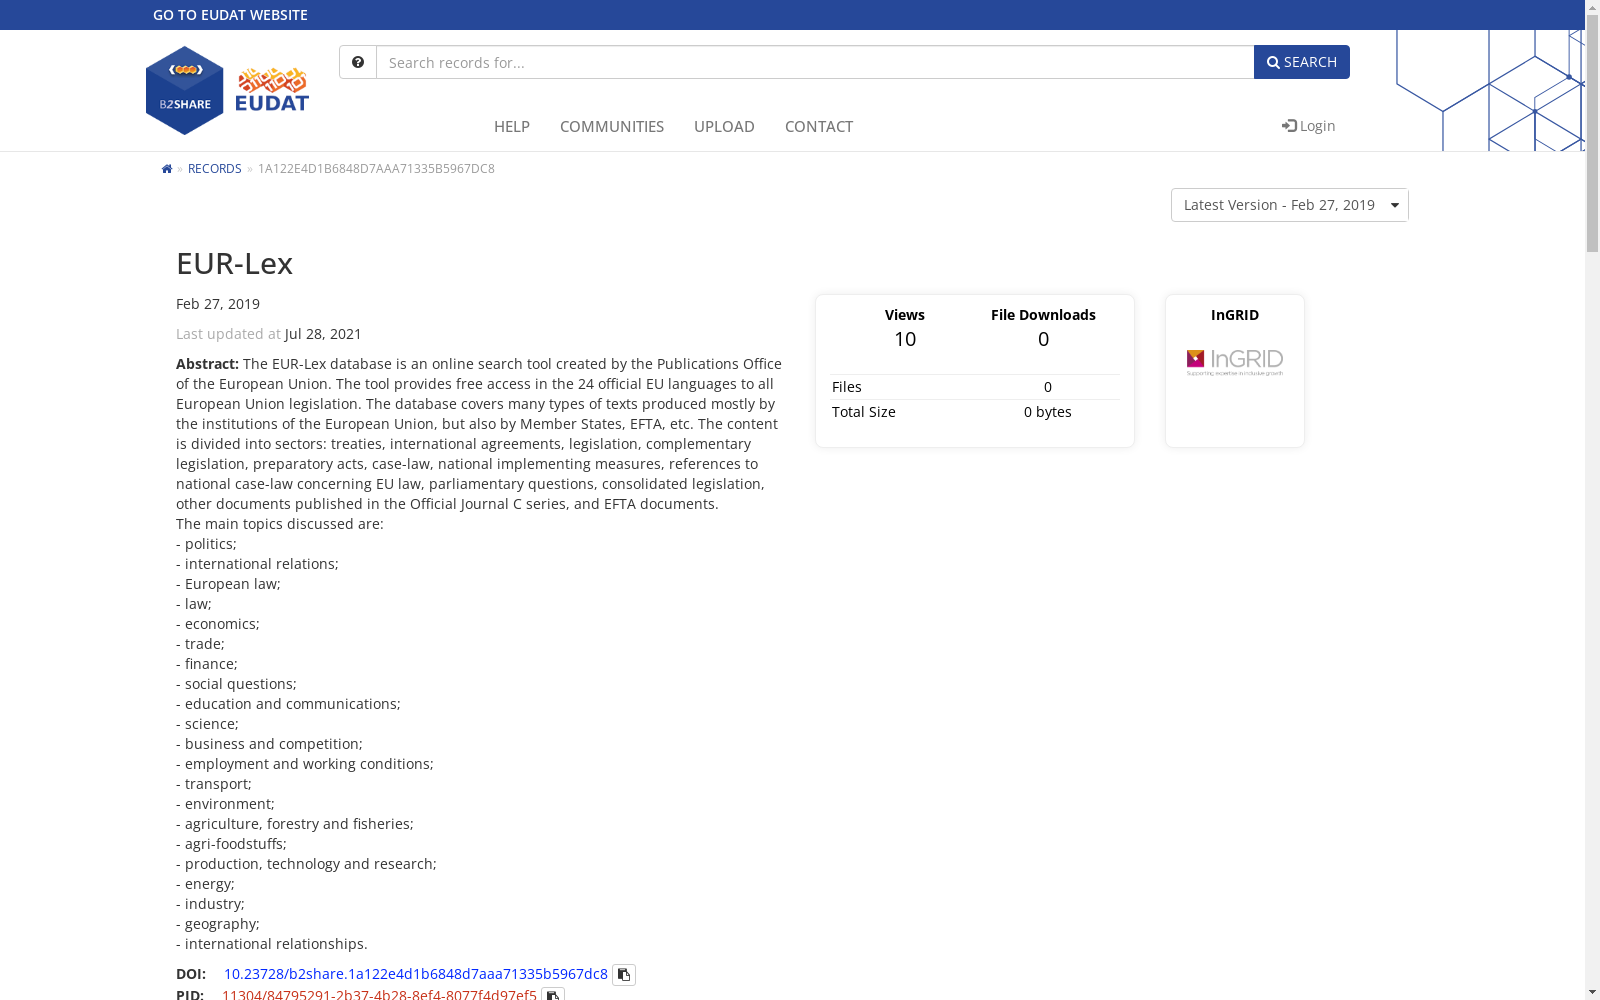Click the Login link
Screen dimensions: 1600x1000
tap(1309, 125)
